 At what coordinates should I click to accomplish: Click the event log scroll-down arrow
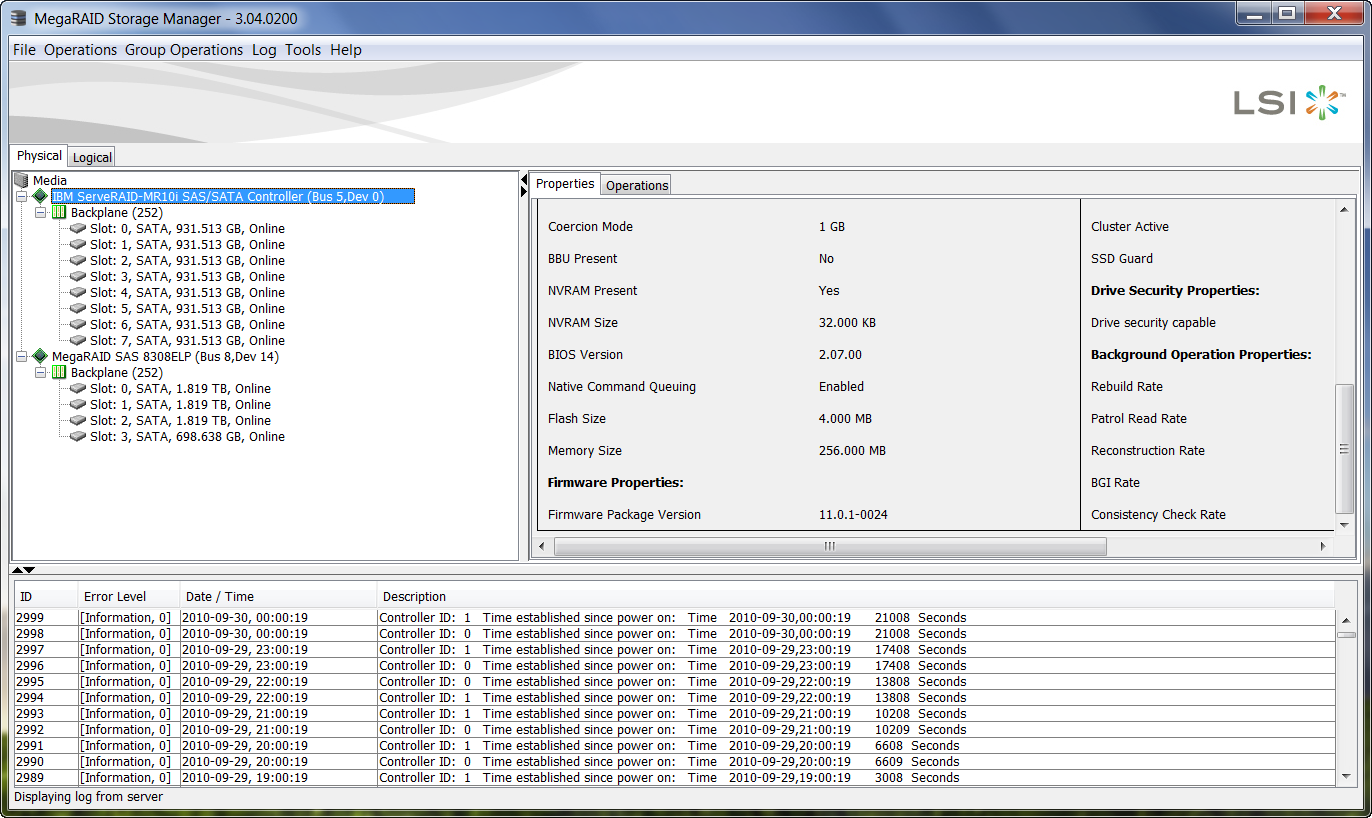[1346, 776]
